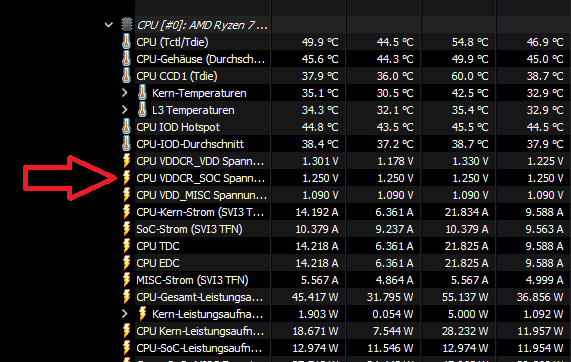Click lightning icon beside CPU TDC

coord(126,246)
